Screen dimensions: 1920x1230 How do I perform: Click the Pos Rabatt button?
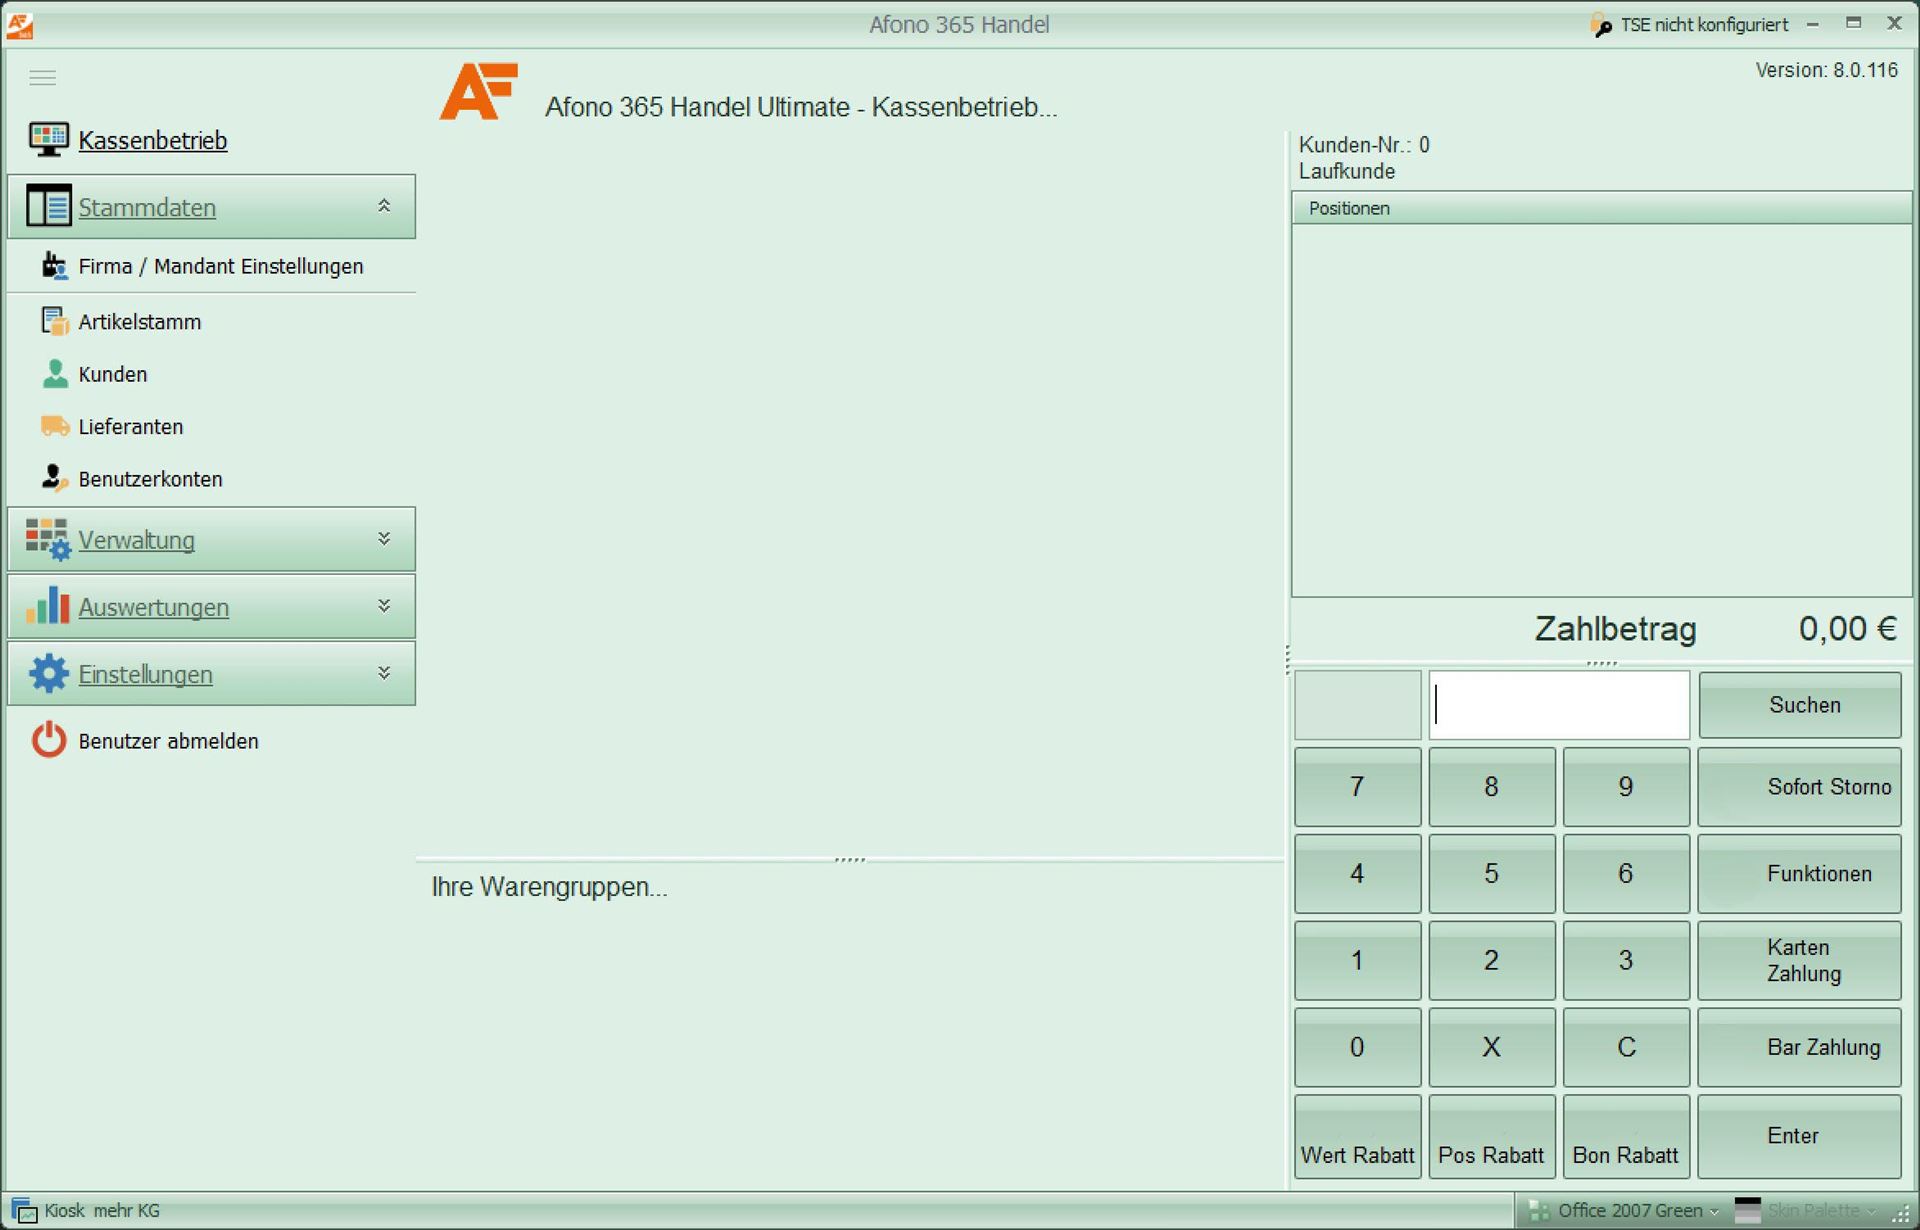point(1491,1137)
